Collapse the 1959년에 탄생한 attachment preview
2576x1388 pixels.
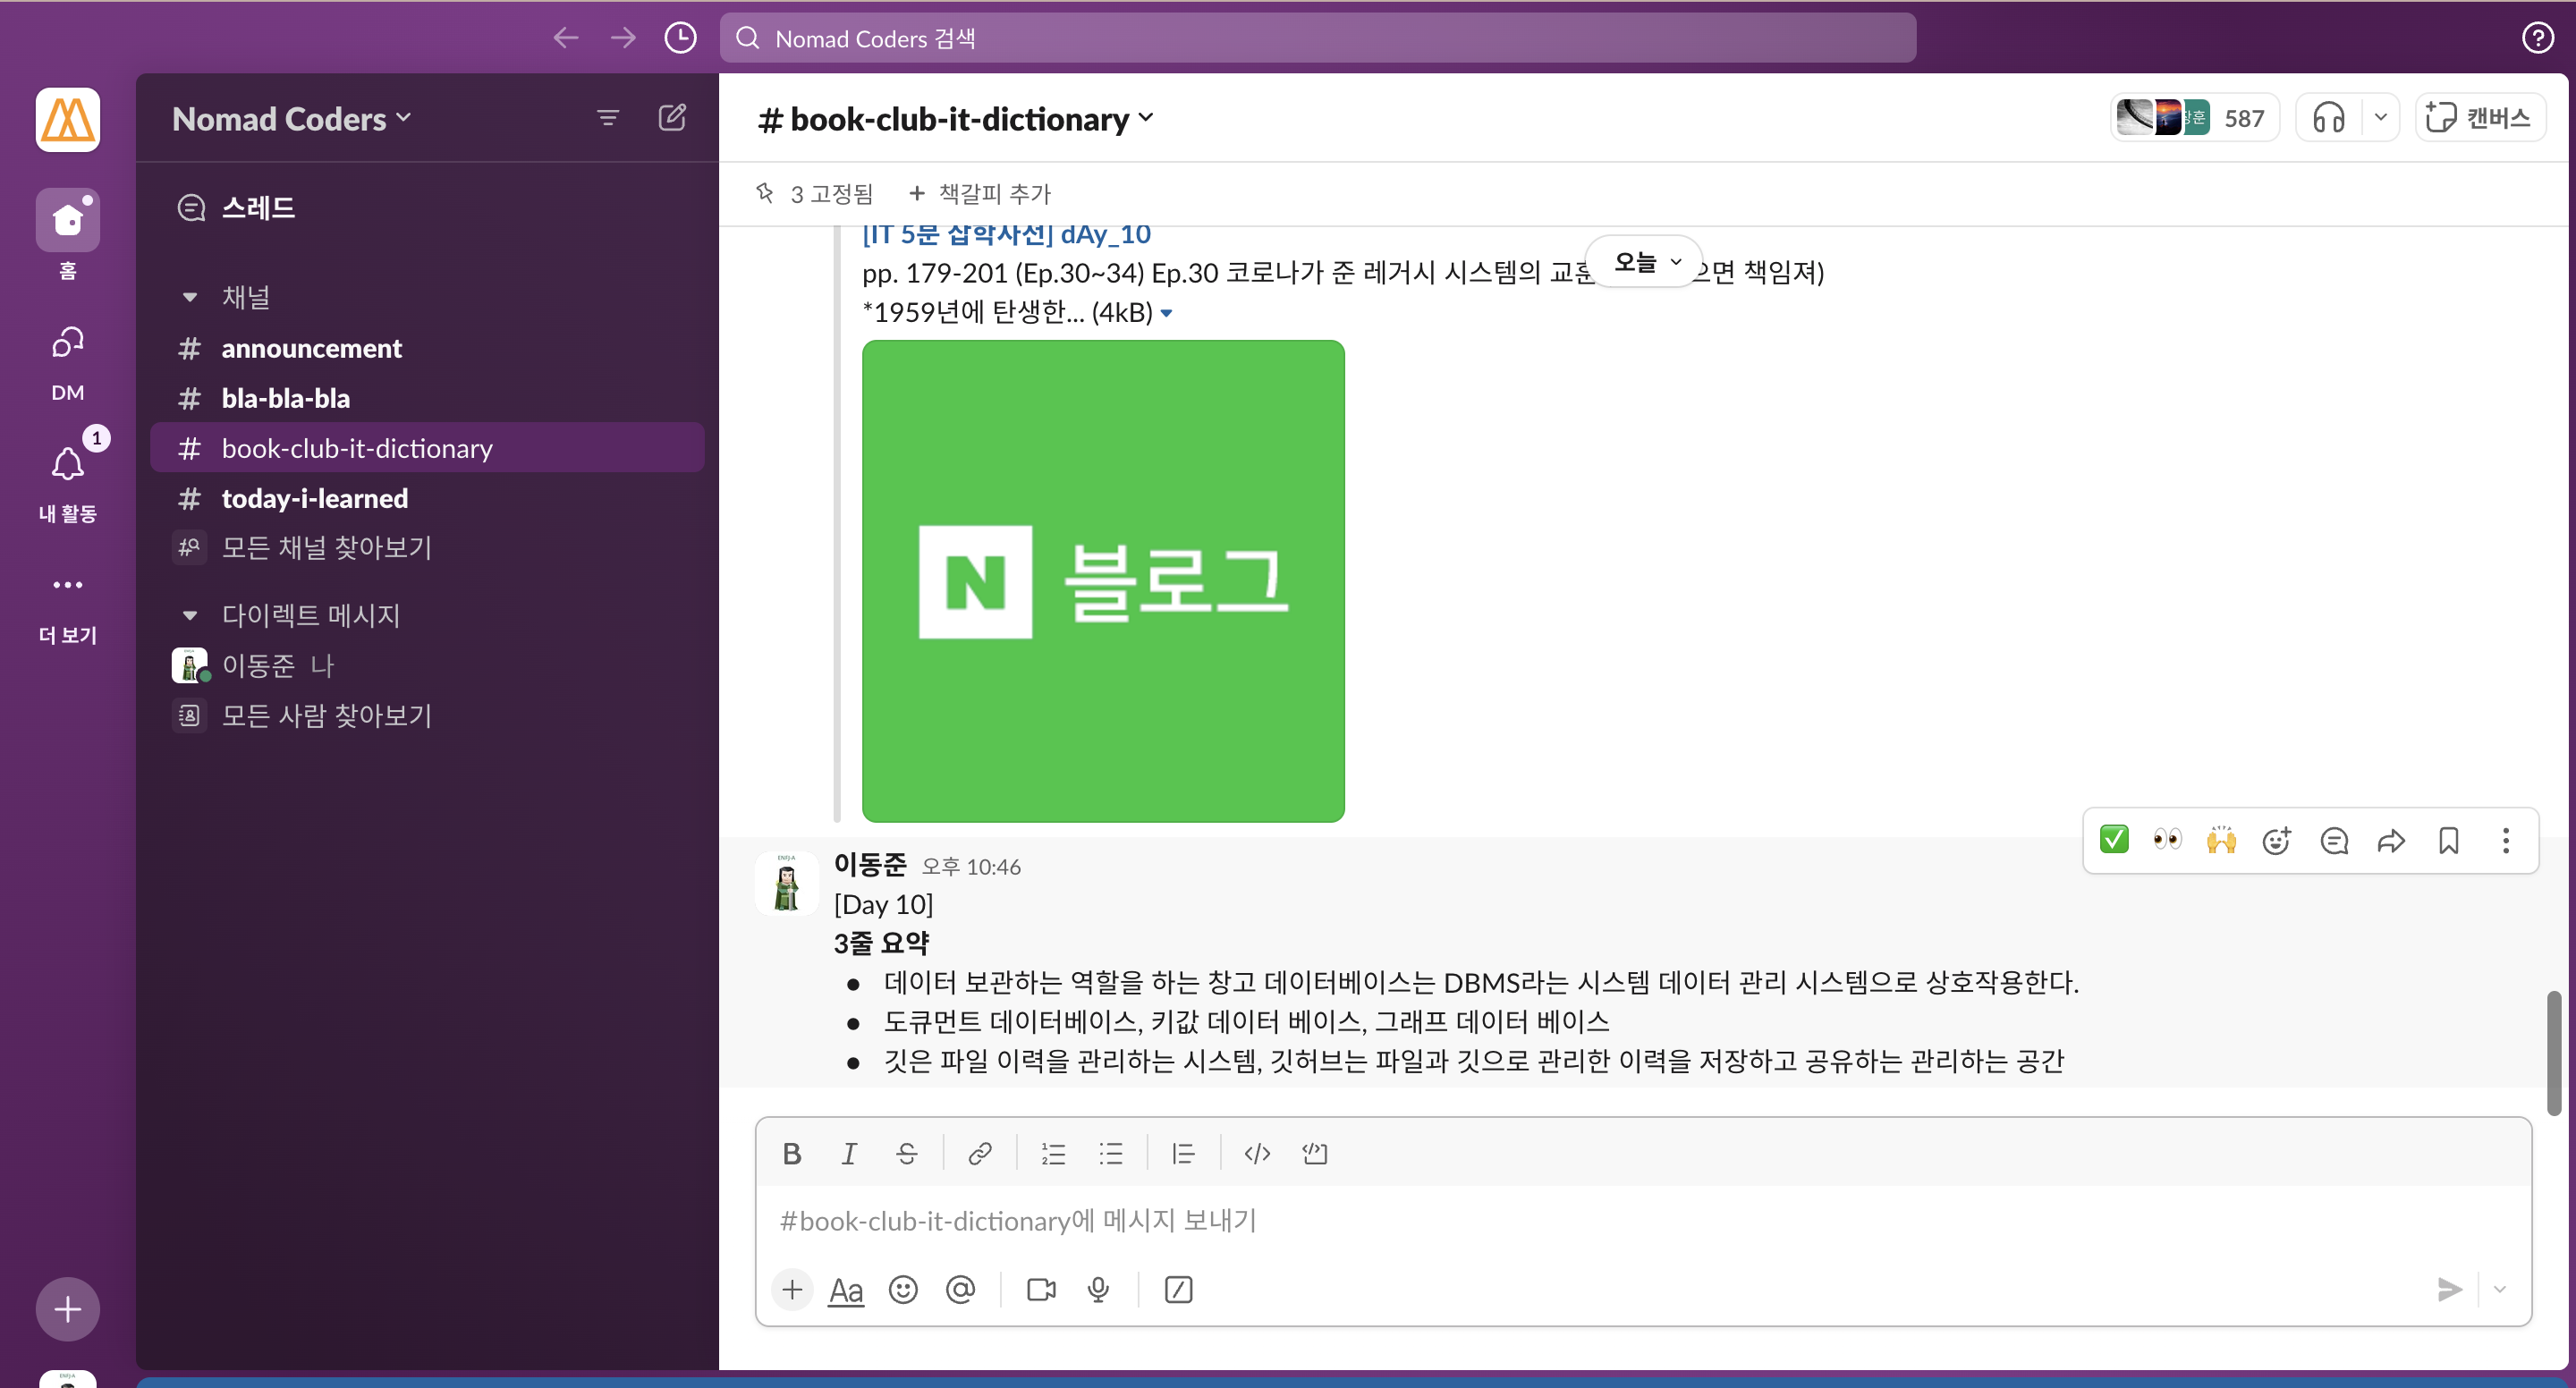1166,314
